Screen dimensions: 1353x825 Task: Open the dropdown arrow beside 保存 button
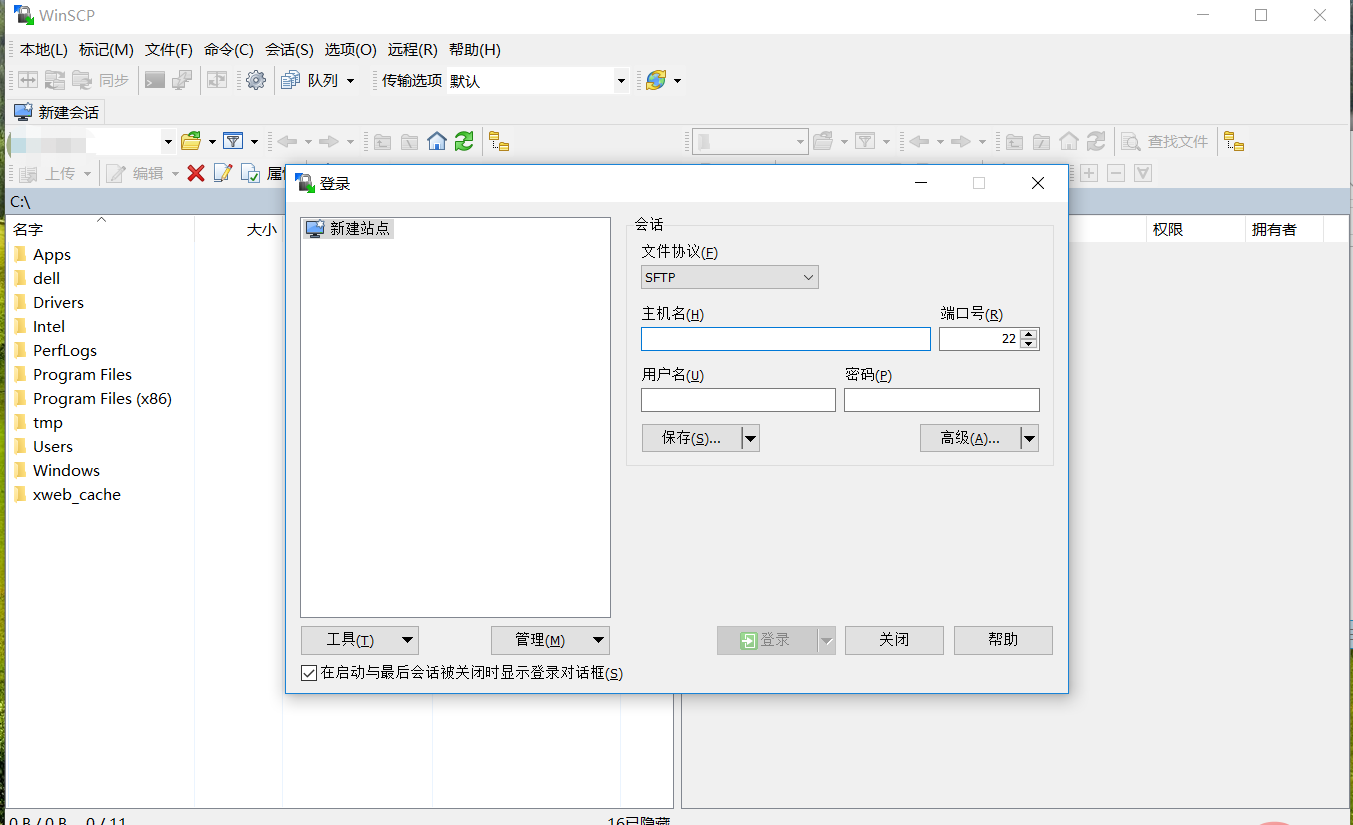tap(750, 438)
